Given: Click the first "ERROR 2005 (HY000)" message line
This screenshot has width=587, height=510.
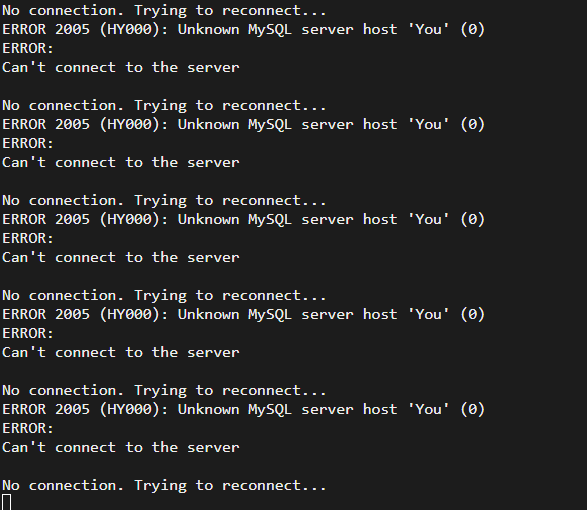Looking at the screenshot, I should [243, 30].
